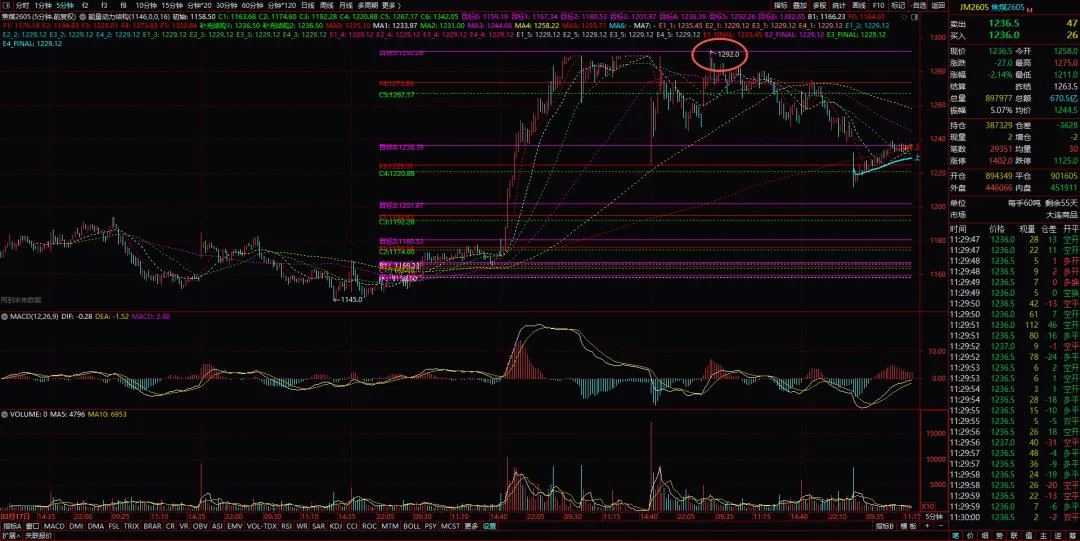Switch sub-chart to OBV indicator
This screenshot has height=541, width=1080.
point(200,526)
